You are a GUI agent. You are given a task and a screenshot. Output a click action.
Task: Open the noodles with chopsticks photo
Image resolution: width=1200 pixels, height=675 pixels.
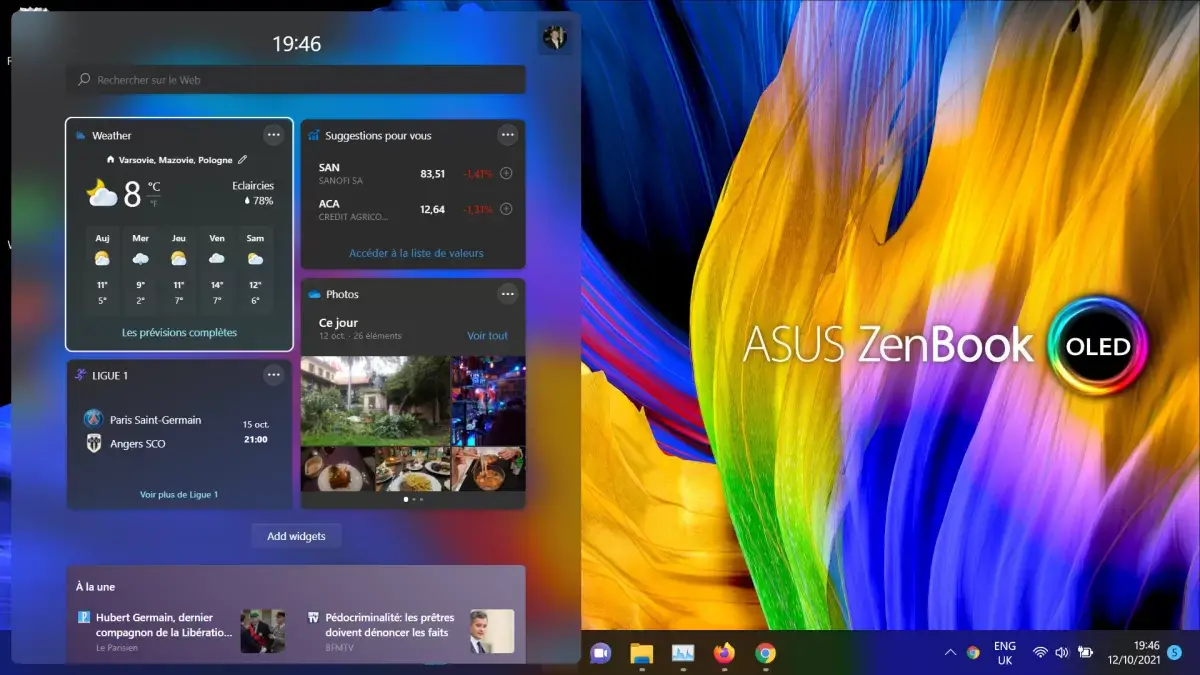pyautogui.click(x=488, y=468)
